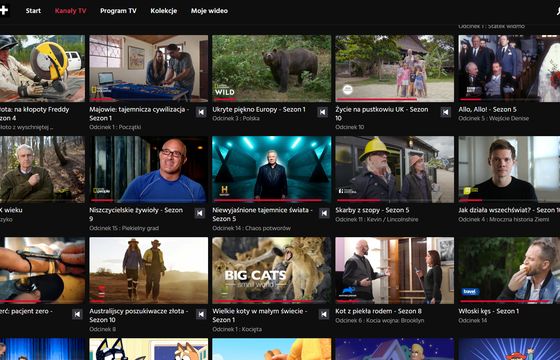Open Życie na pustkowiu UK family thumbnail
The image size is (560, 360).
tap(395, 68)
